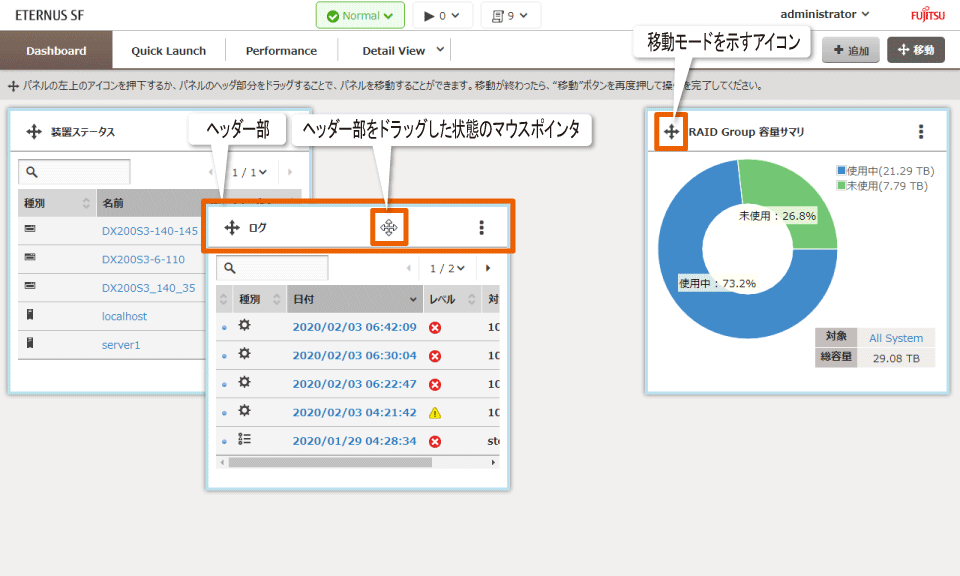Click the server icon for localhost
The height and width of the screenshot is (576, 960).
[30, 315]
